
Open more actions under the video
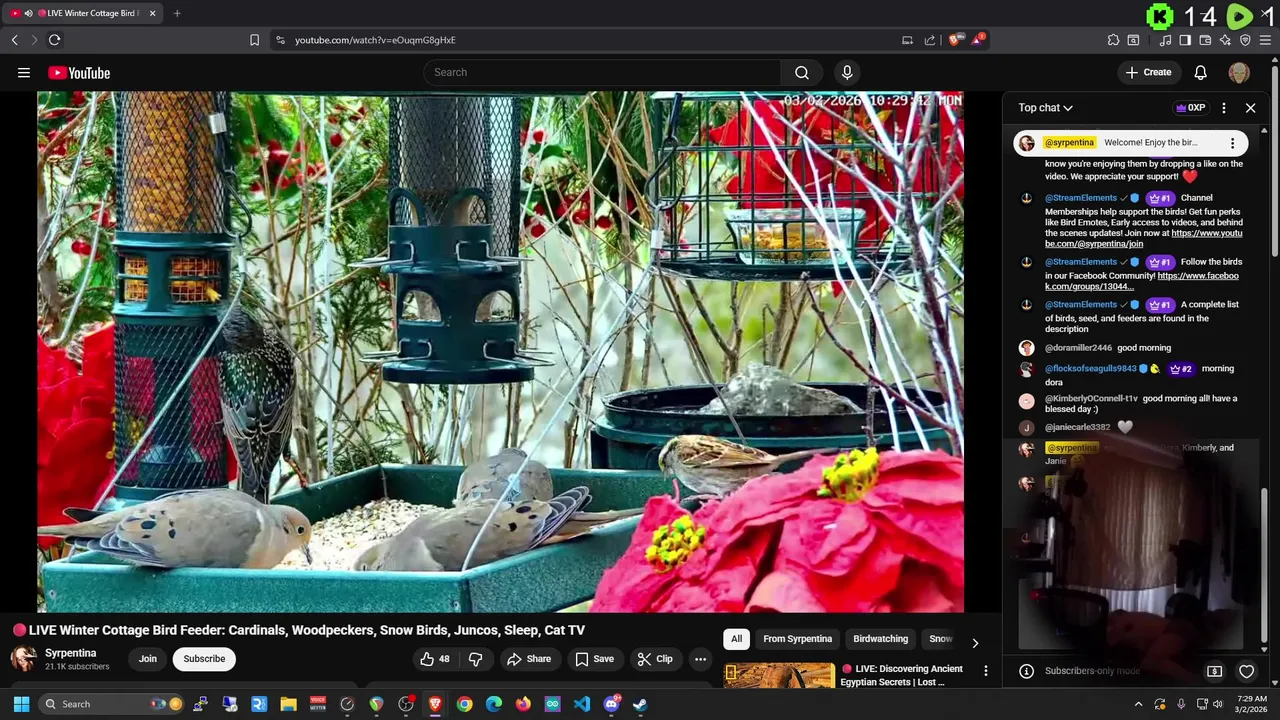pos(700,659)
